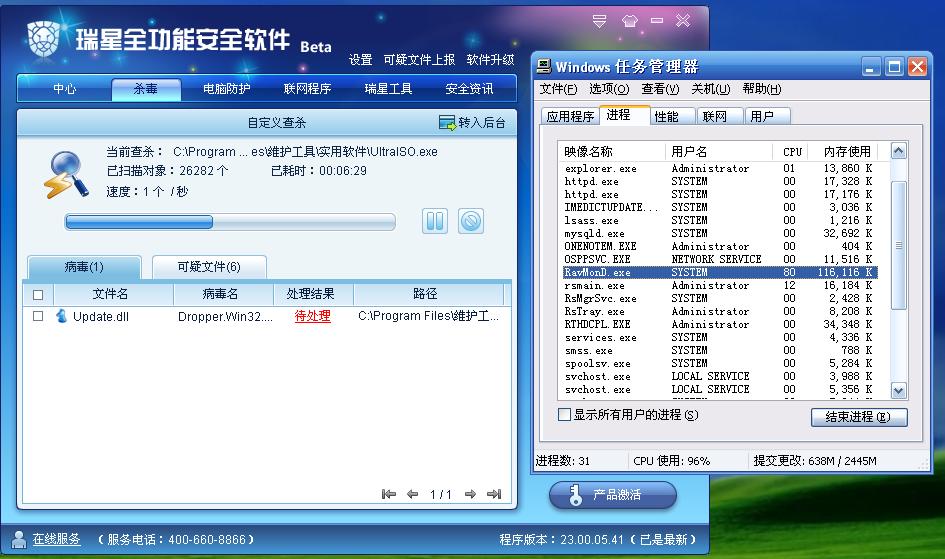Viewport: 945px width, 559px height.
Task: Sort processes by 映像名称 column
Action: click(611, 151)
